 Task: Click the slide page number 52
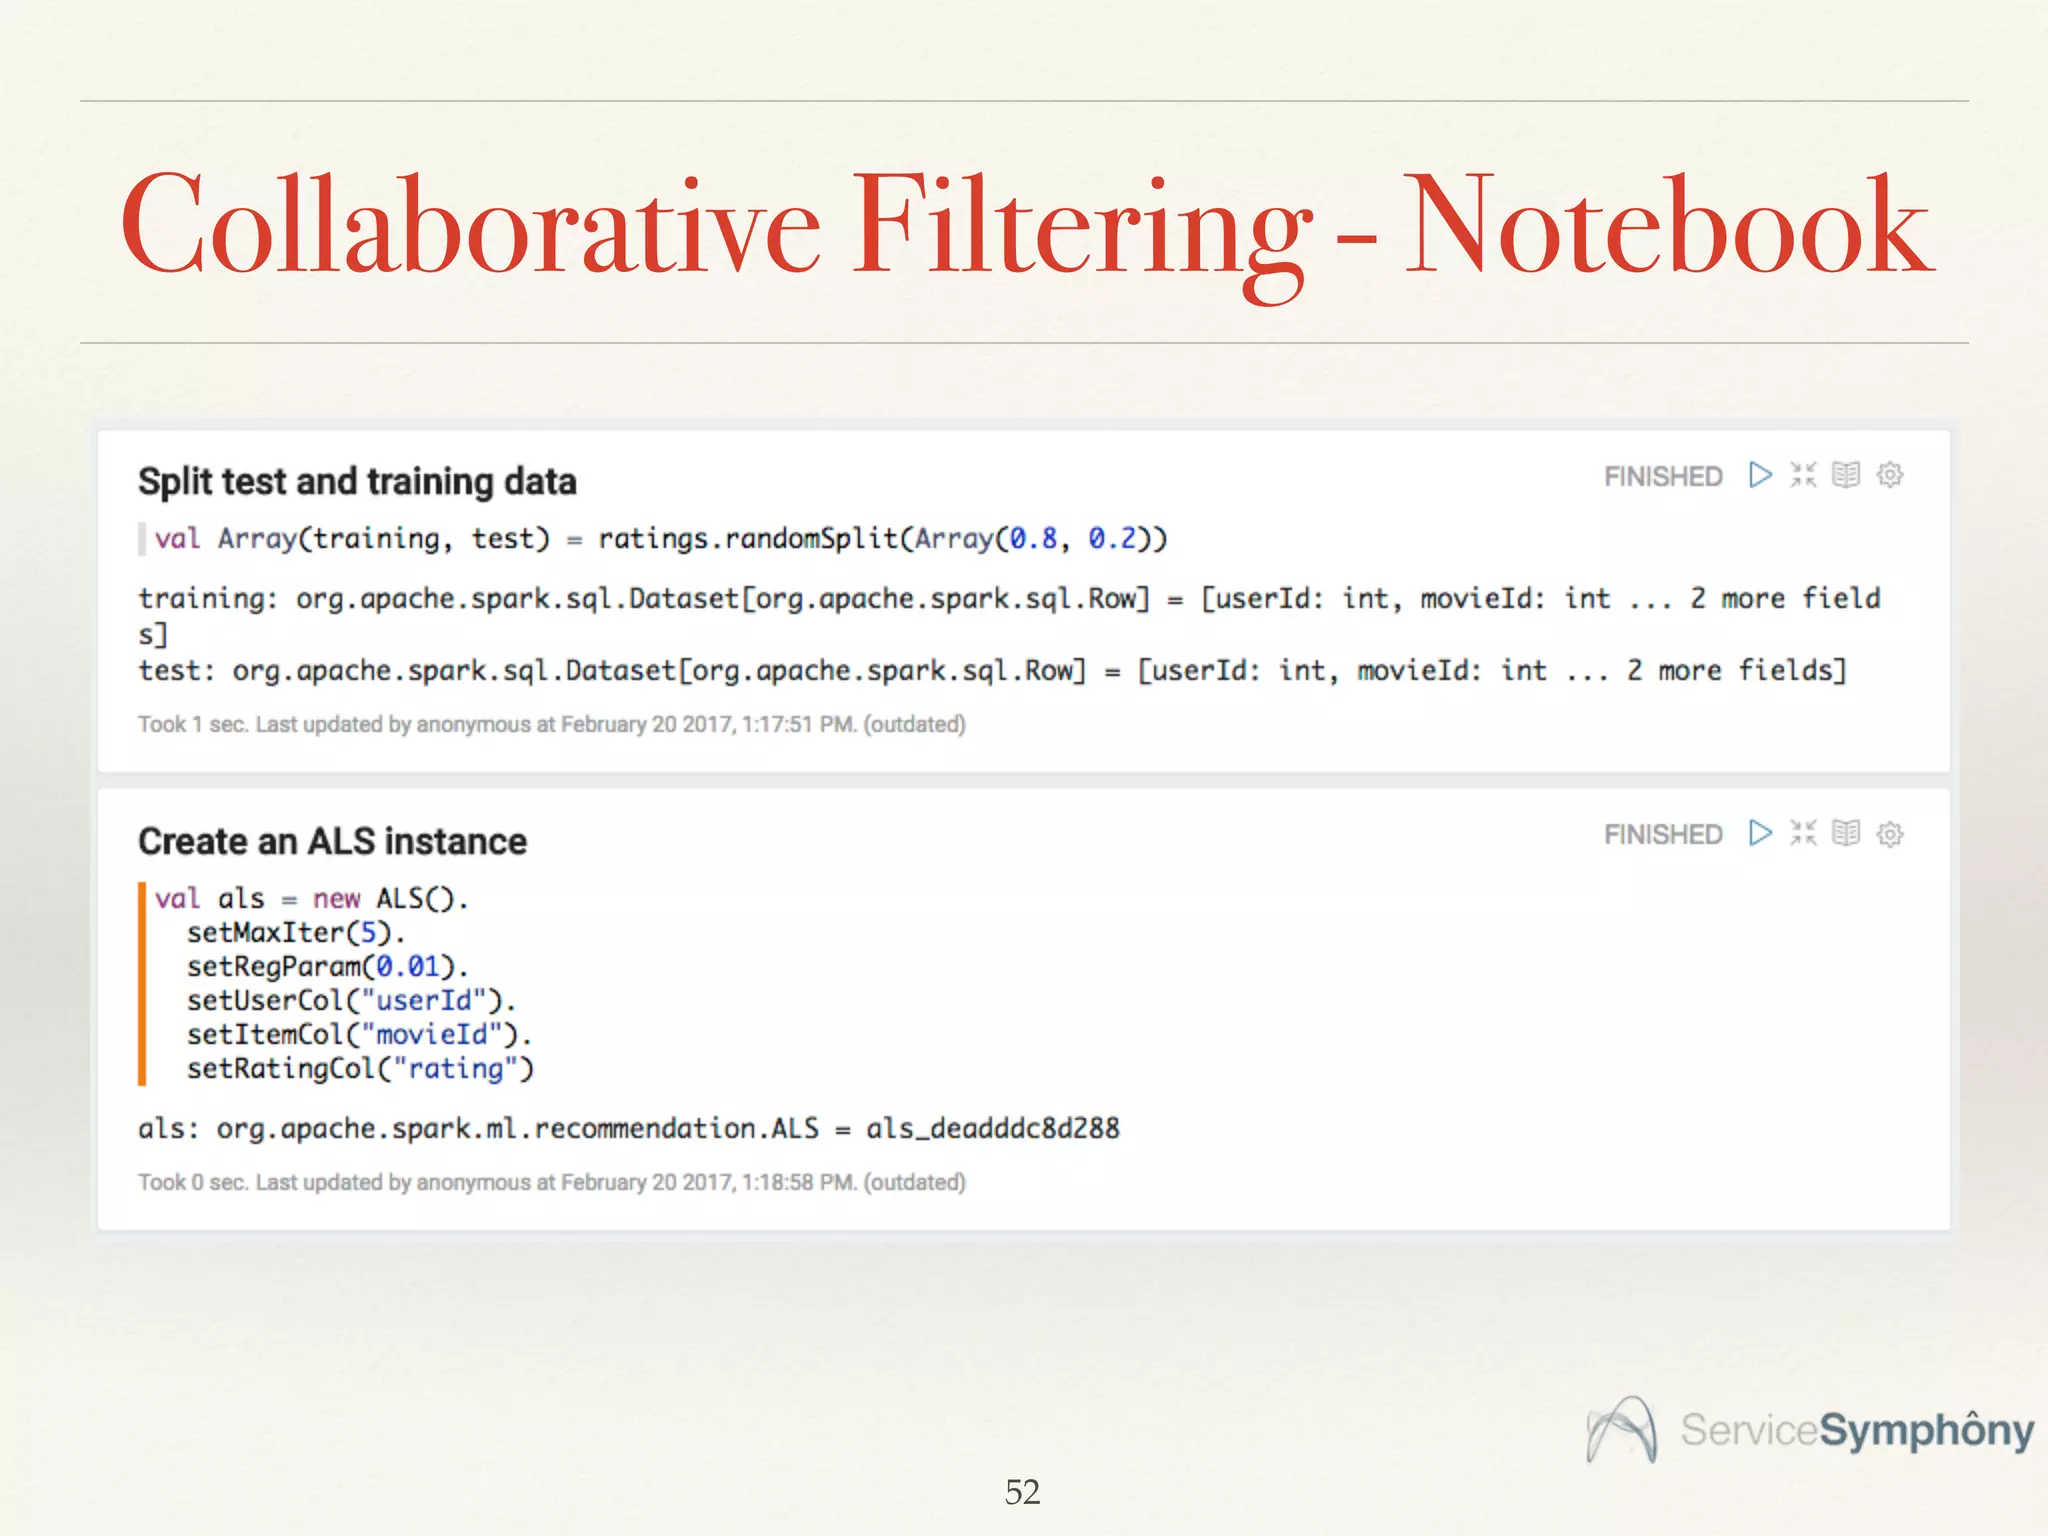[x=1022, y=1492]
